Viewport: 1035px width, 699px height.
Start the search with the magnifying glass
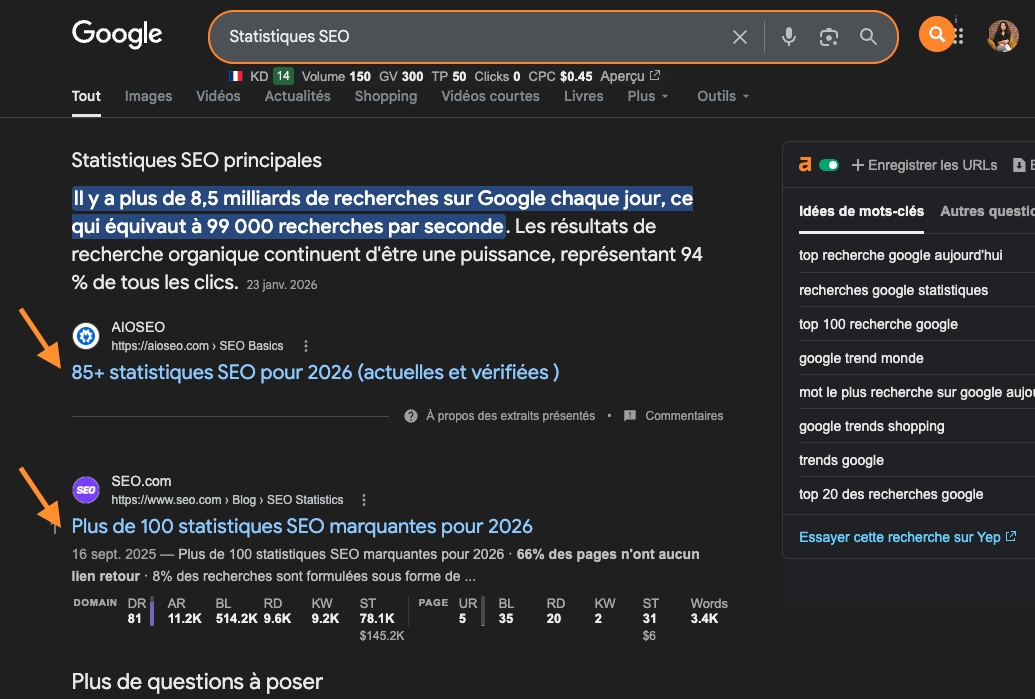pyautogui.click(x=867, y=36)
